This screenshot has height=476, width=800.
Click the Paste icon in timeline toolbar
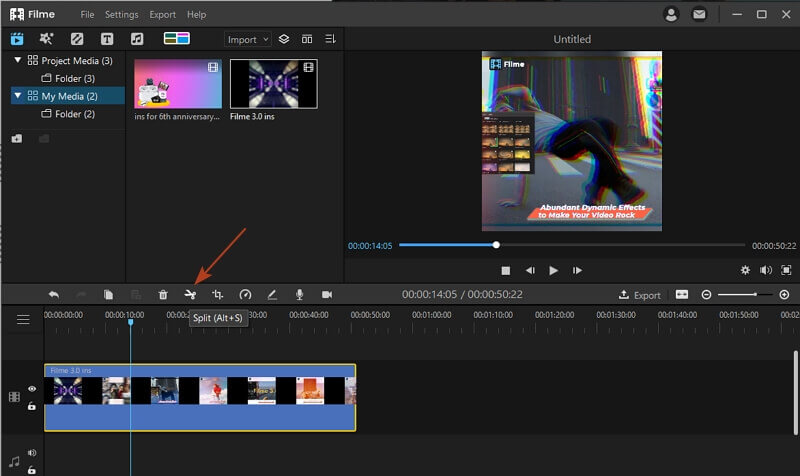point(136,294)
